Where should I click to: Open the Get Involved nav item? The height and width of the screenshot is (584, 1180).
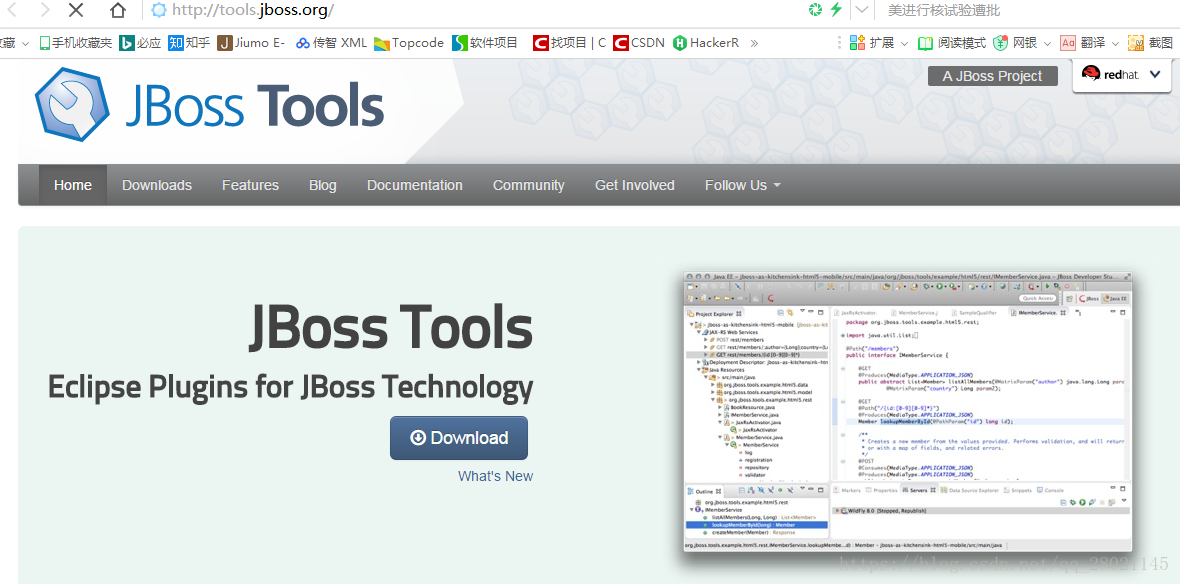tap(634, 185)
